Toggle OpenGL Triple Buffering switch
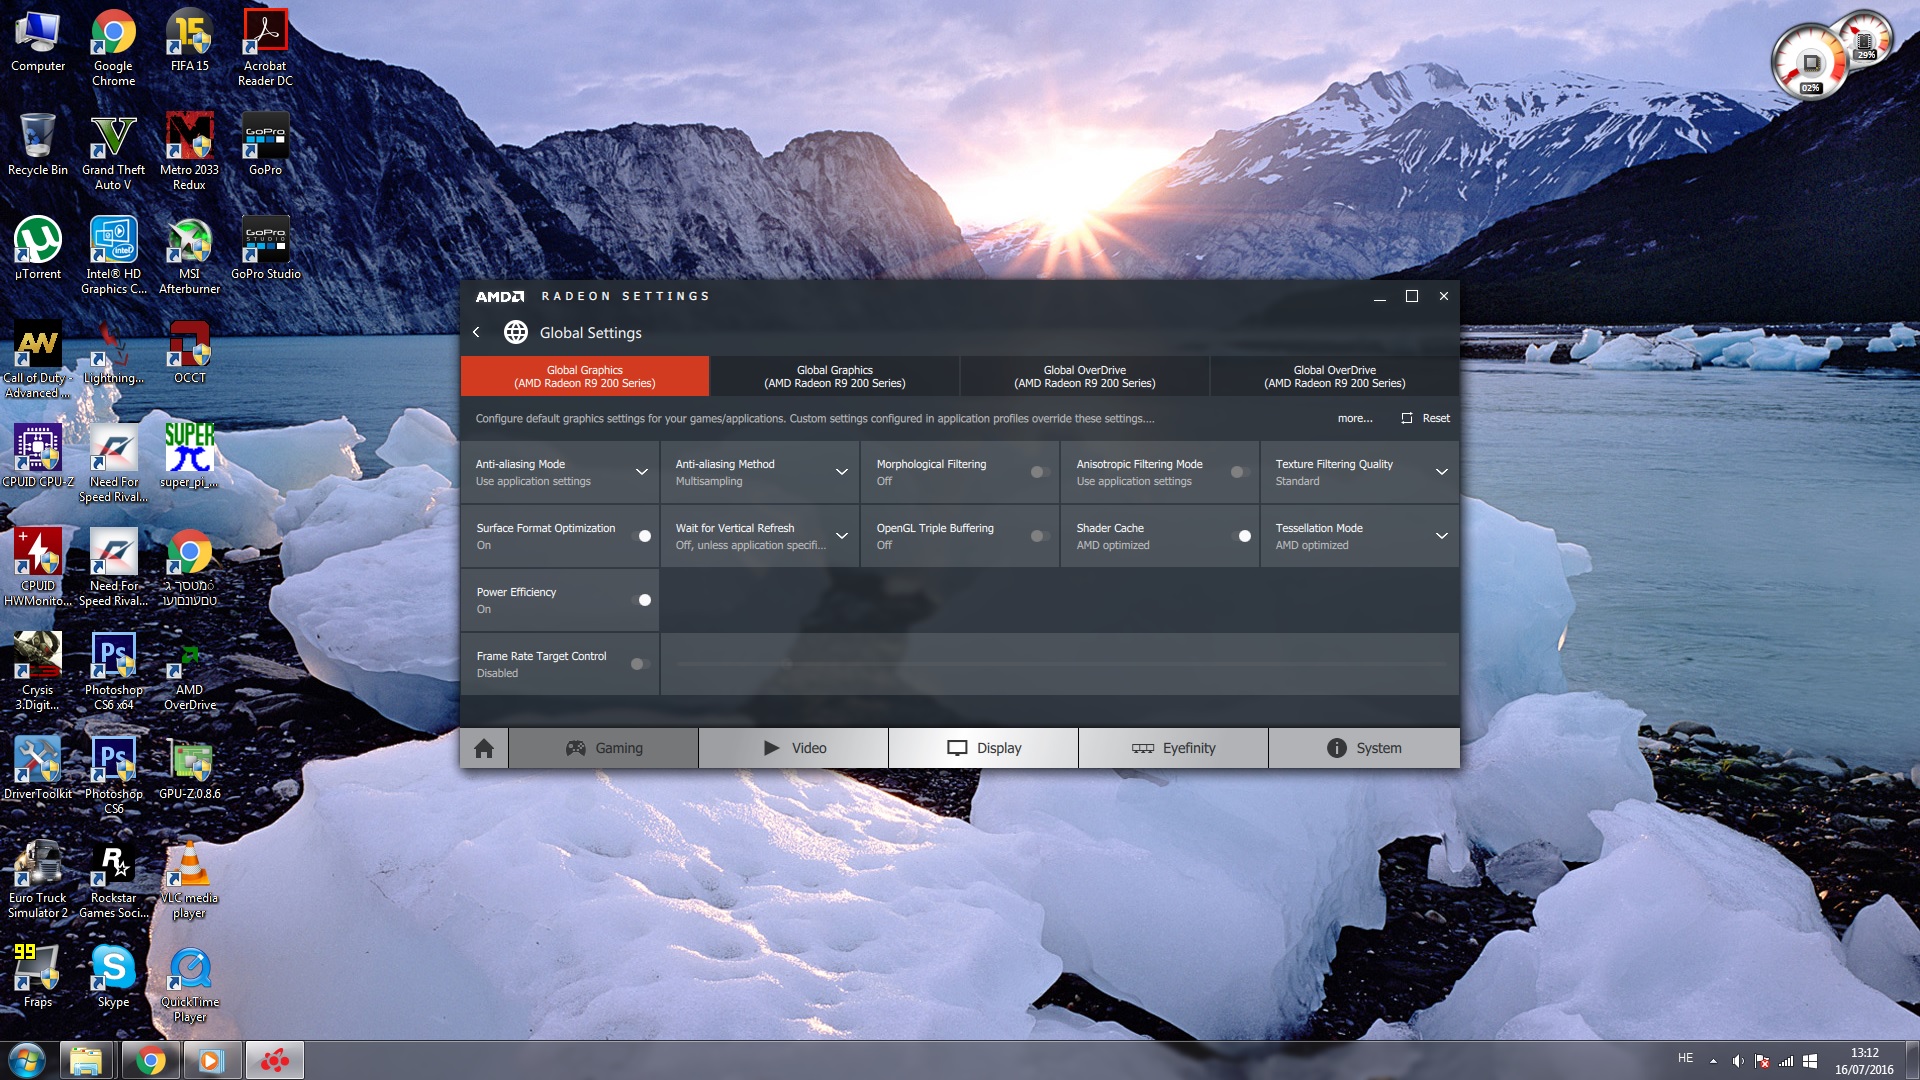This screenshot has height=1080, width=1920. pos(1040,536)
